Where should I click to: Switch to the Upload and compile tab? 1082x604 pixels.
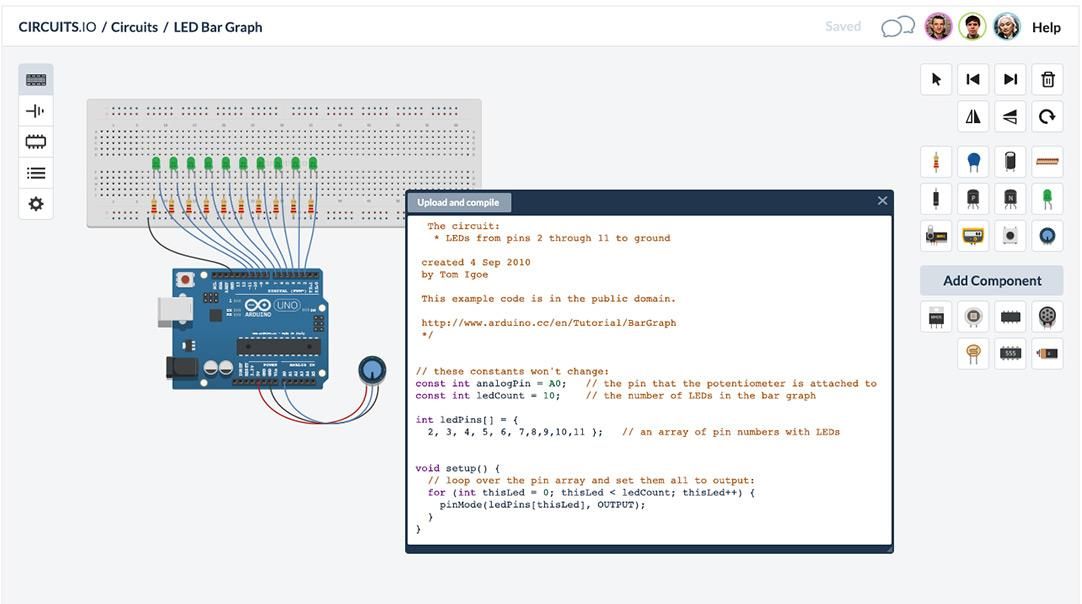pyautogui.click(x=459, y=201)
